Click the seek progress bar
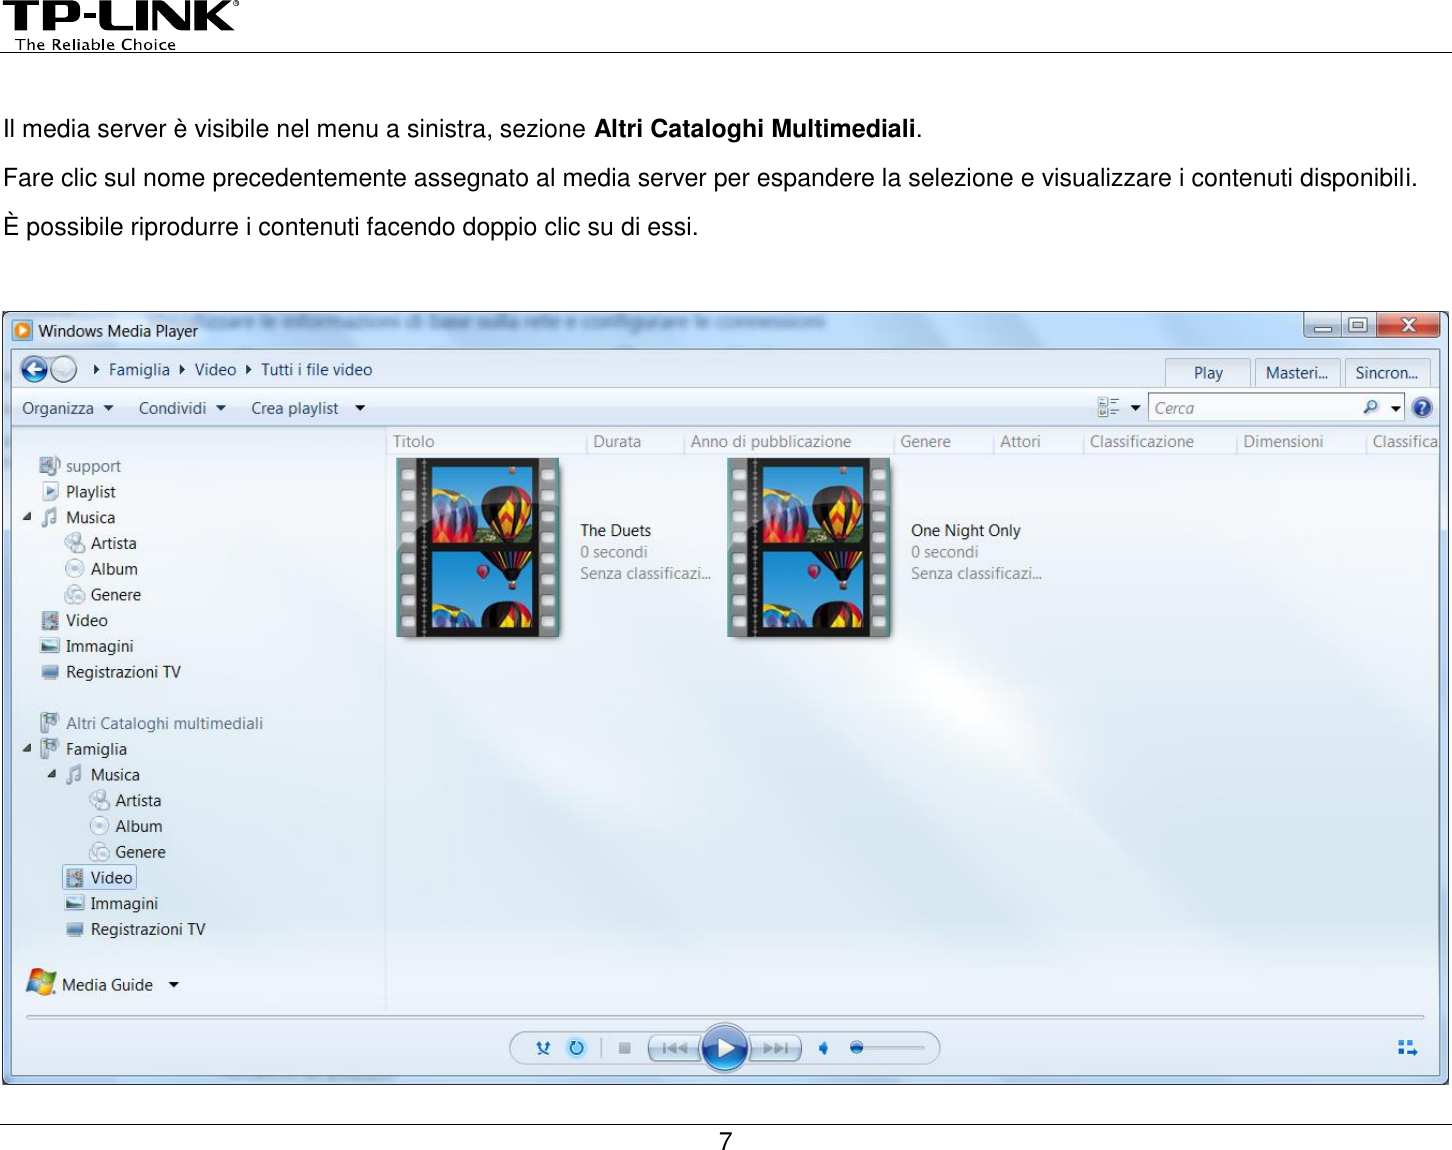Image resolution: width=1452 pixels, height=1150 pixels. click(725, 1017)
